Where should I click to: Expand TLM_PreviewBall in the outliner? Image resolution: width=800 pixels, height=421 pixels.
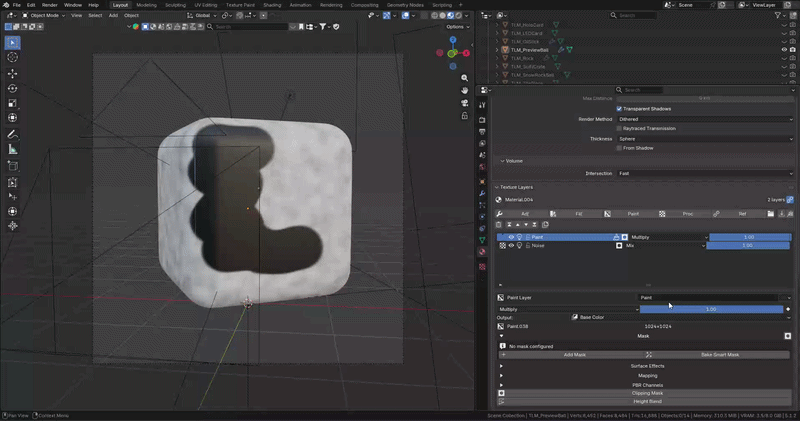[x=497, y=50]
